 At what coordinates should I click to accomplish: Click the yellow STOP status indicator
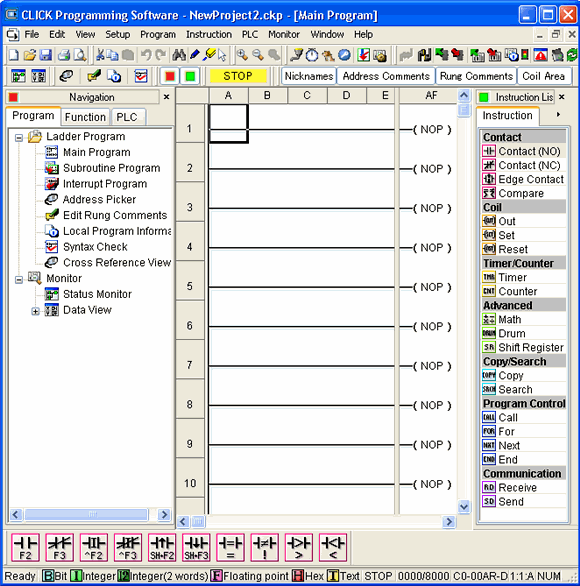238,76
